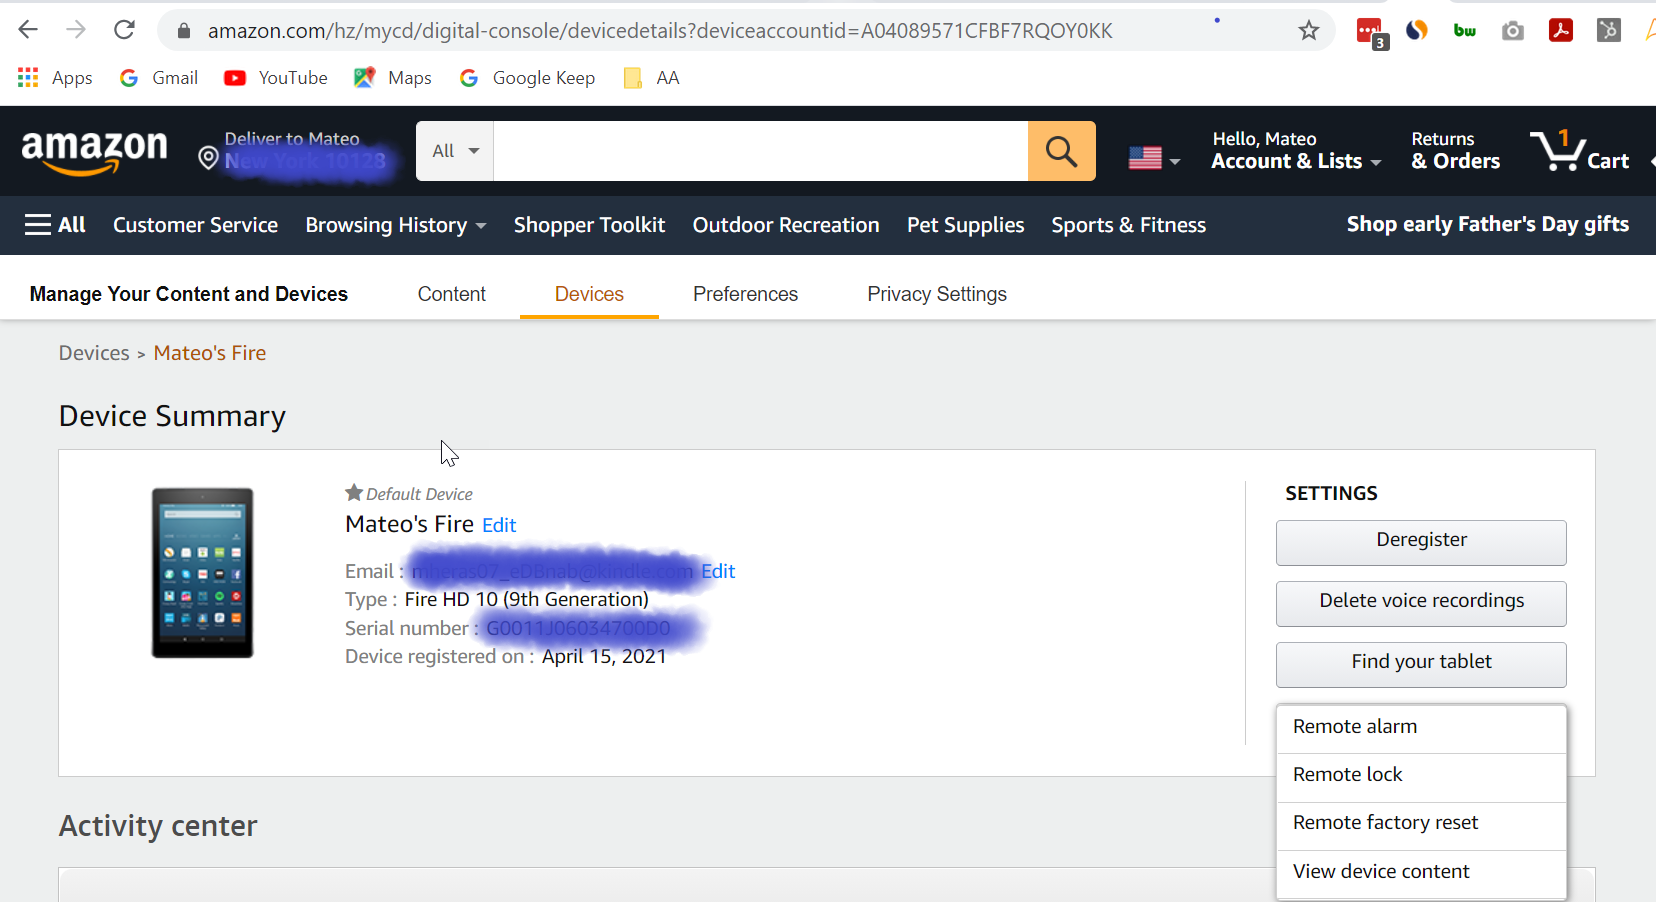Open the Privacy Settings tab
Screen dimensions: 1656x902
(x=936, y=294)
